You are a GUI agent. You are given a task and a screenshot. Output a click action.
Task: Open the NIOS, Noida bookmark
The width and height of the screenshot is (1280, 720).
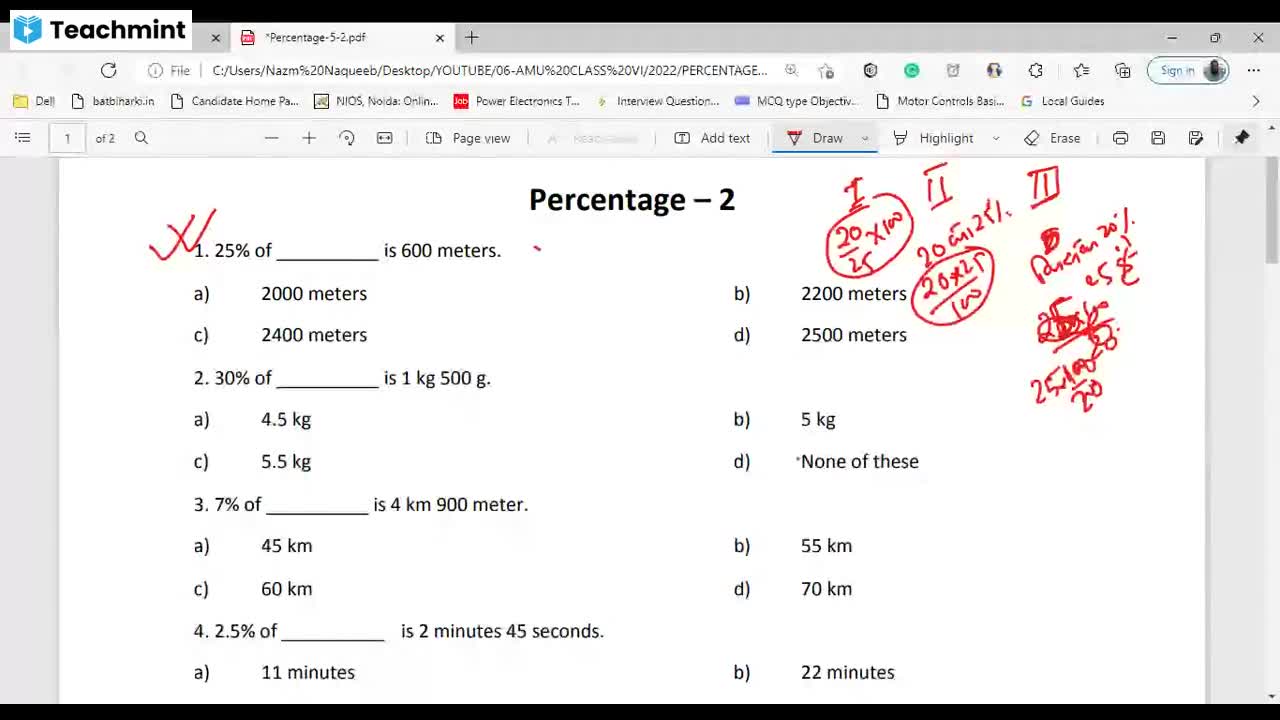[x=376, y=101]
